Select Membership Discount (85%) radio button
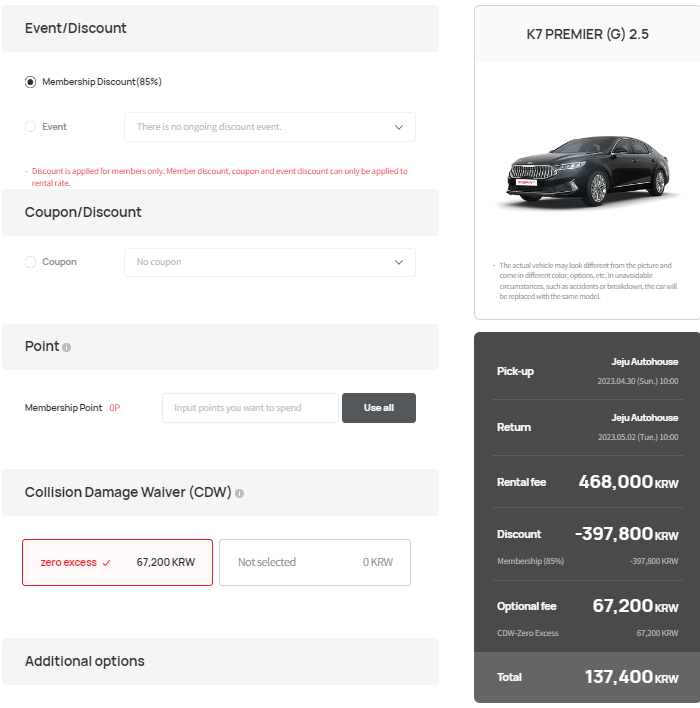 [30, 82]
